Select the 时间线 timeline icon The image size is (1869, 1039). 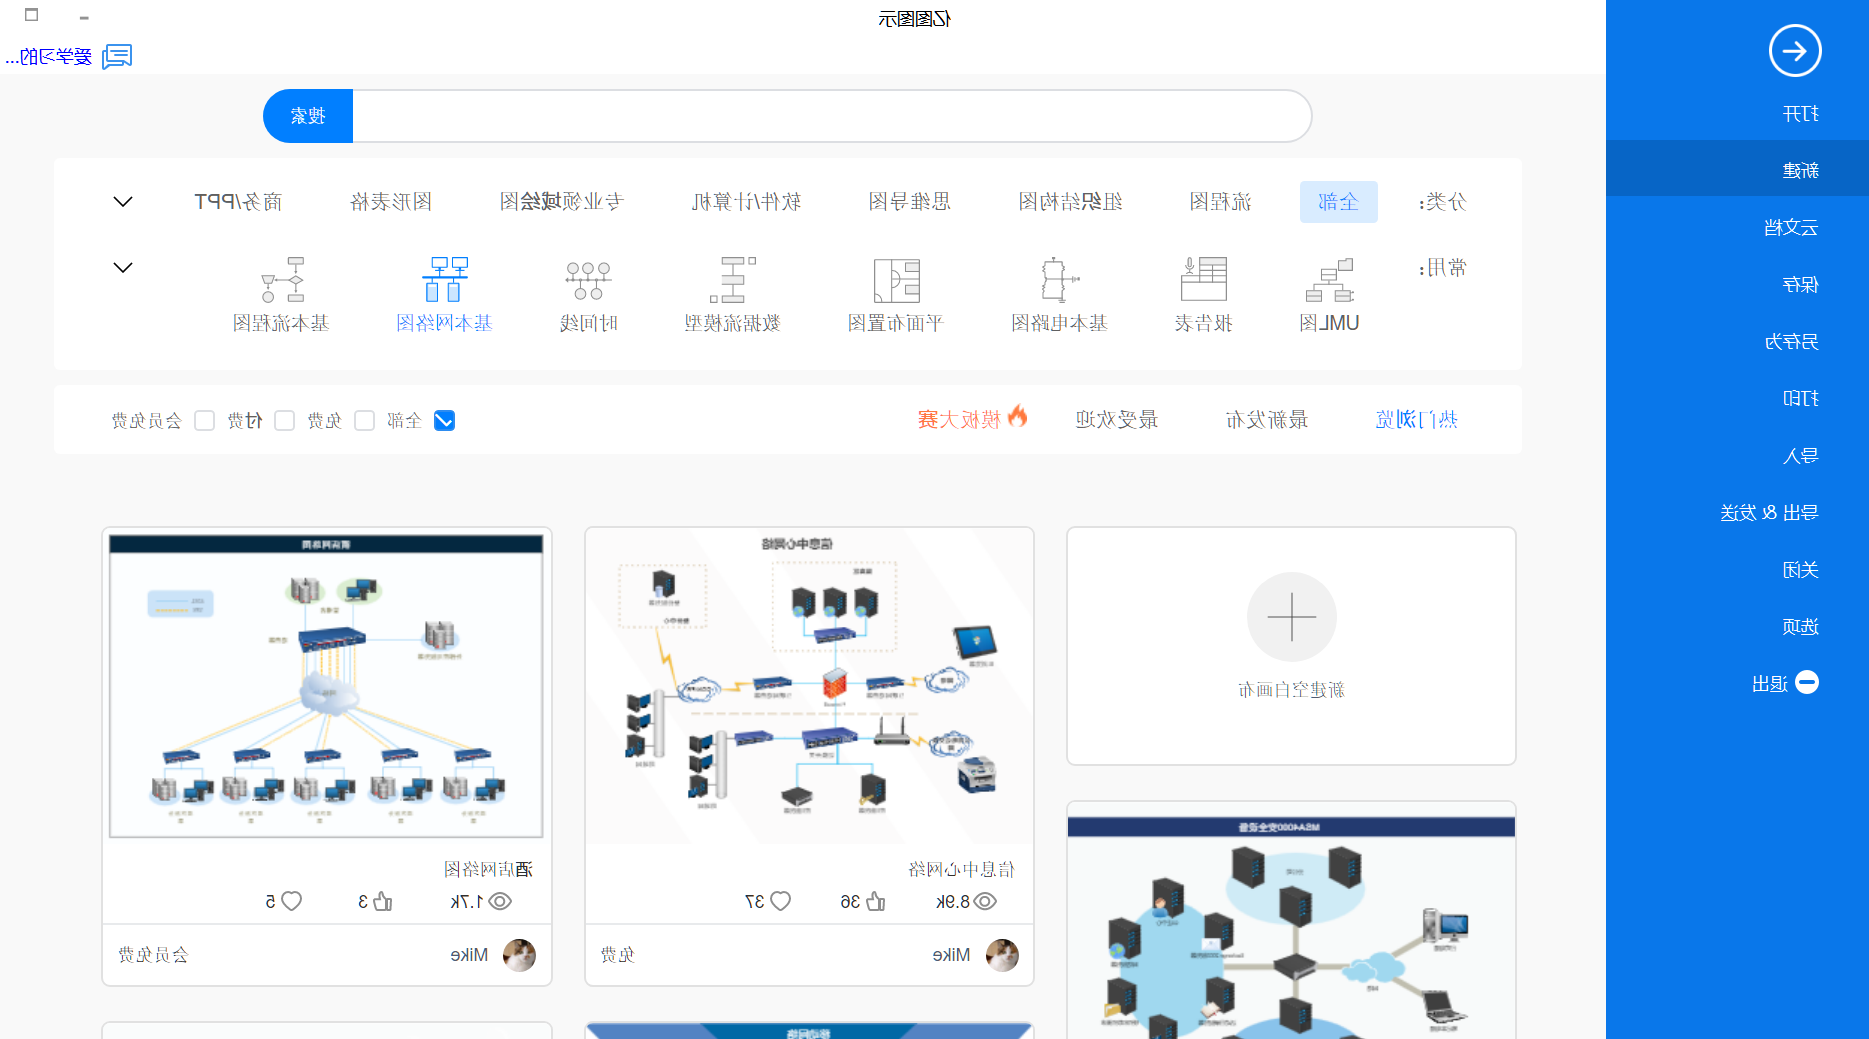(x=588, y=280)
